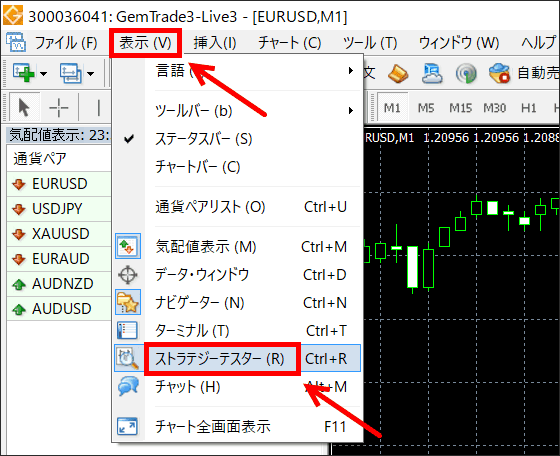The width and height of the screenshot is (560, 456).
Task: Click the Strategy Tester magnifier icon
Action: [128, 358]
